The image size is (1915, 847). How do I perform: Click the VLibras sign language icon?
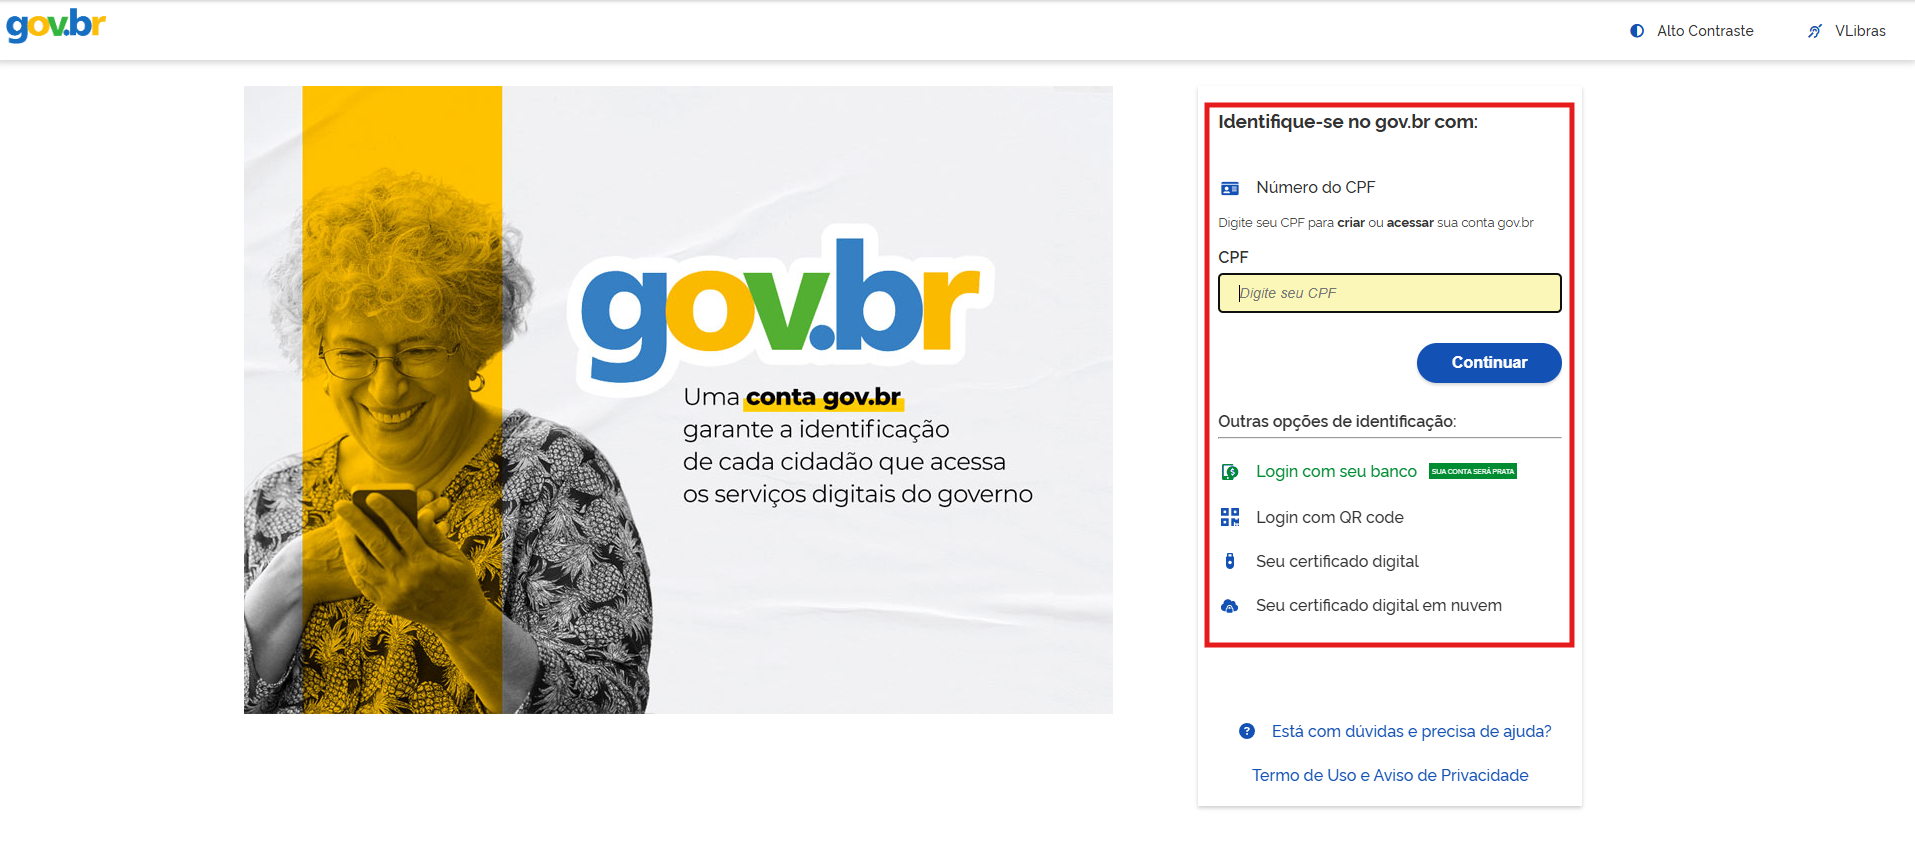(x=1815, y=31)
